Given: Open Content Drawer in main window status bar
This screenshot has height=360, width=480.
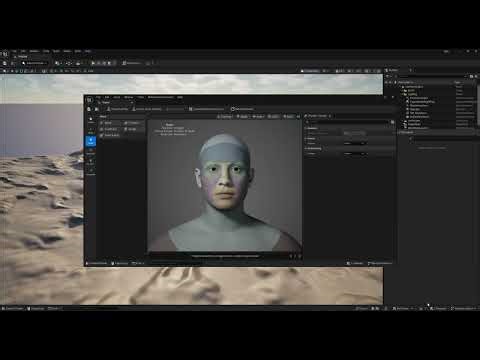Looking at the screenshot, I should tap(13, 308).
